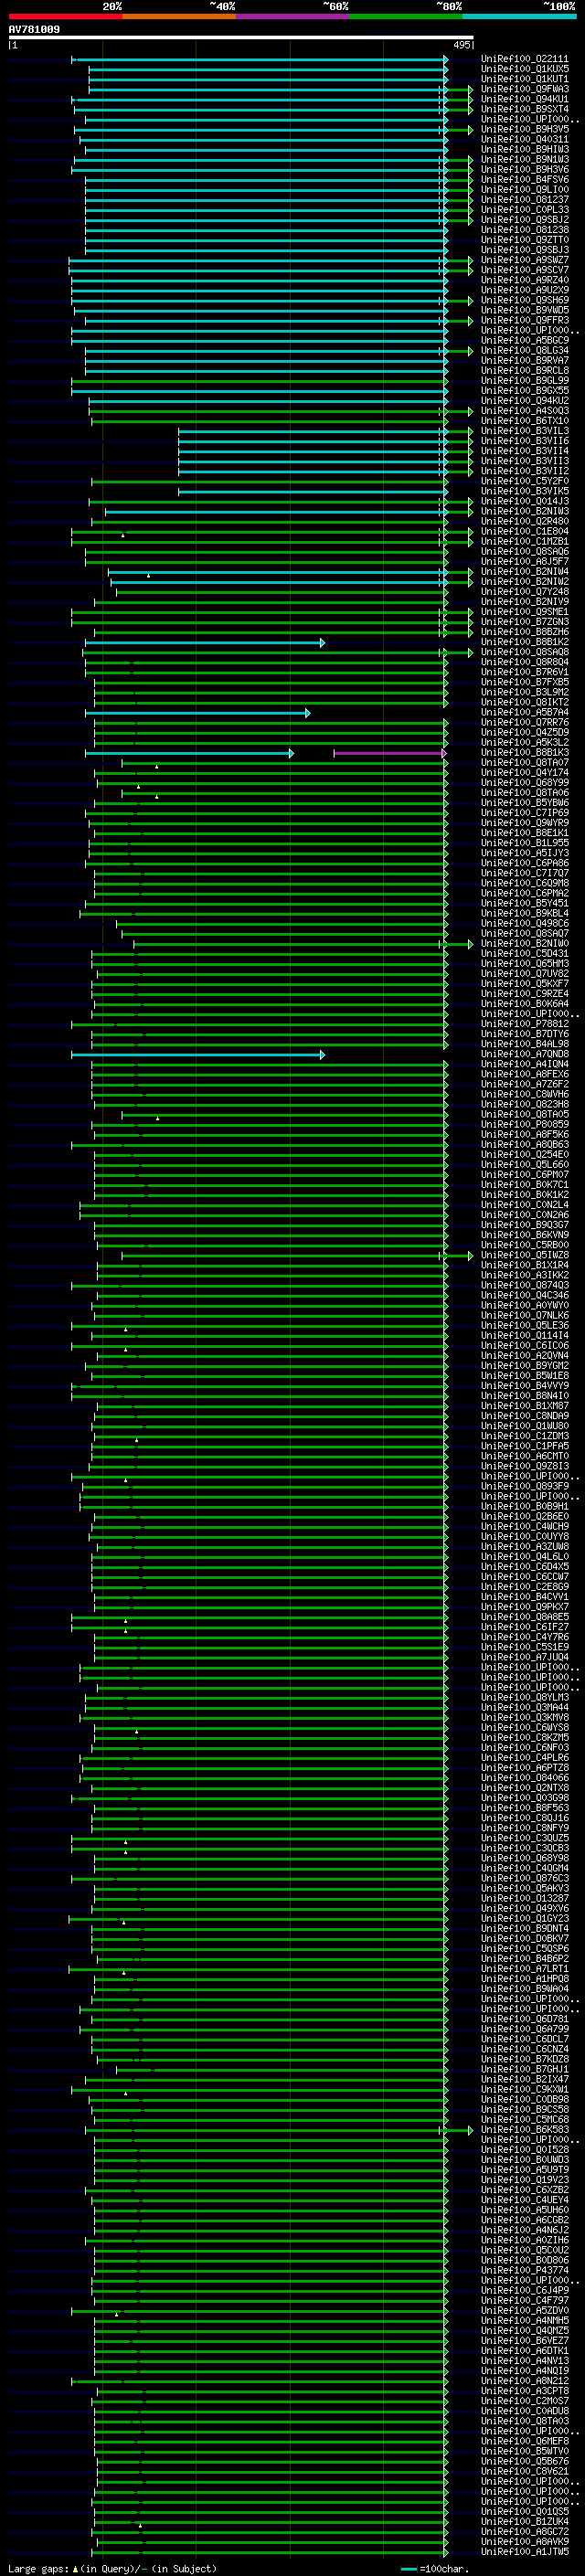The height and width of the screenshot is (2576, 585).
Task: Click the purple ~60% identity legend bar
Action: (293, 16)
